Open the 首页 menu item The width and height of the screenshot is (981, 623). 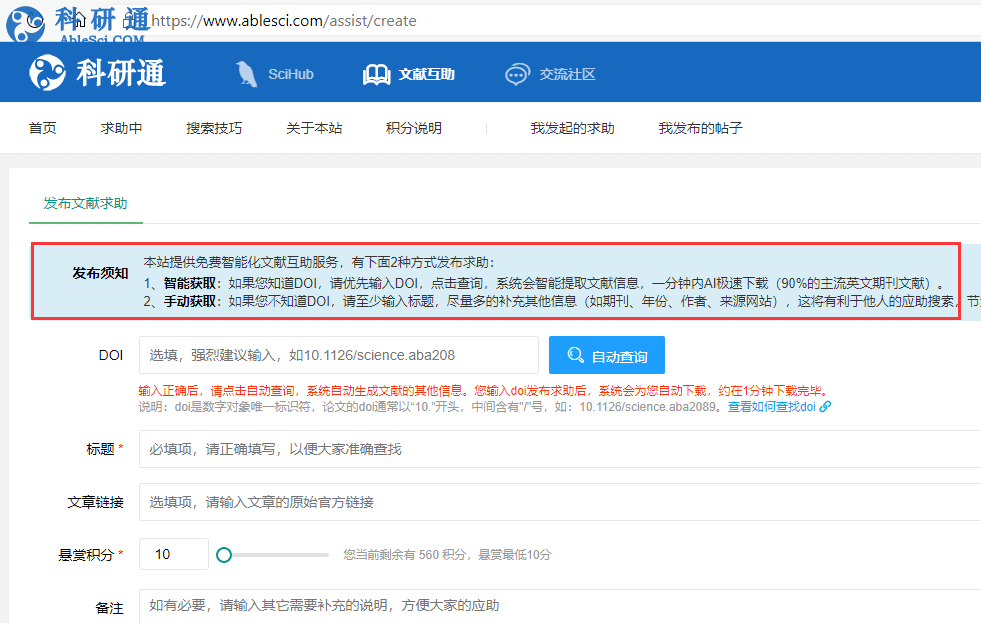[43, 128]
